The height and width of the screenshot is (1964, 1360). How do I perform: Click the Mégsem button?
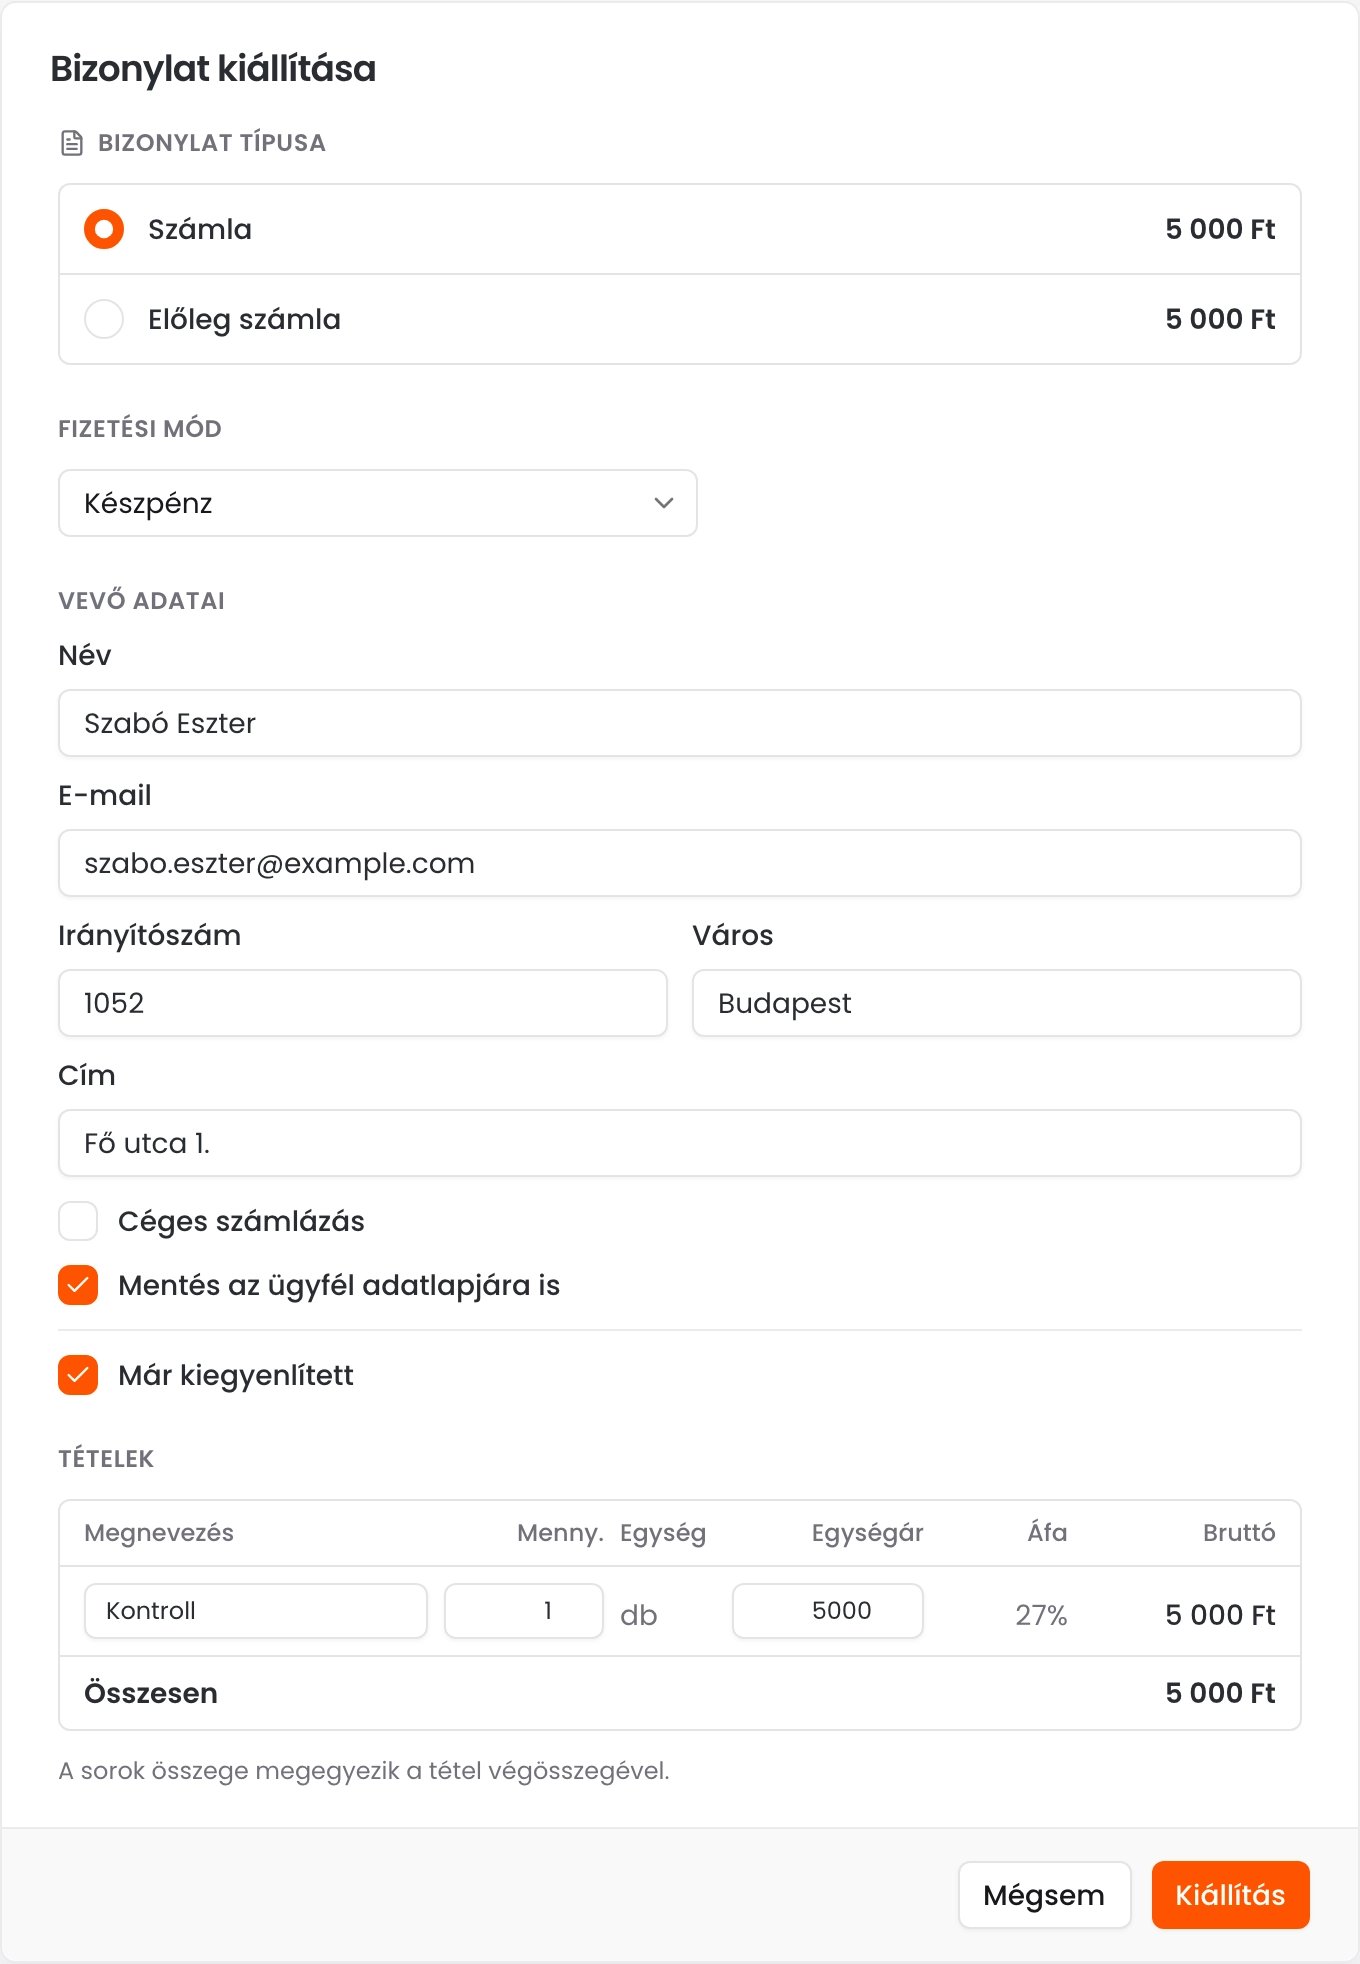tap(1045, 1895)
